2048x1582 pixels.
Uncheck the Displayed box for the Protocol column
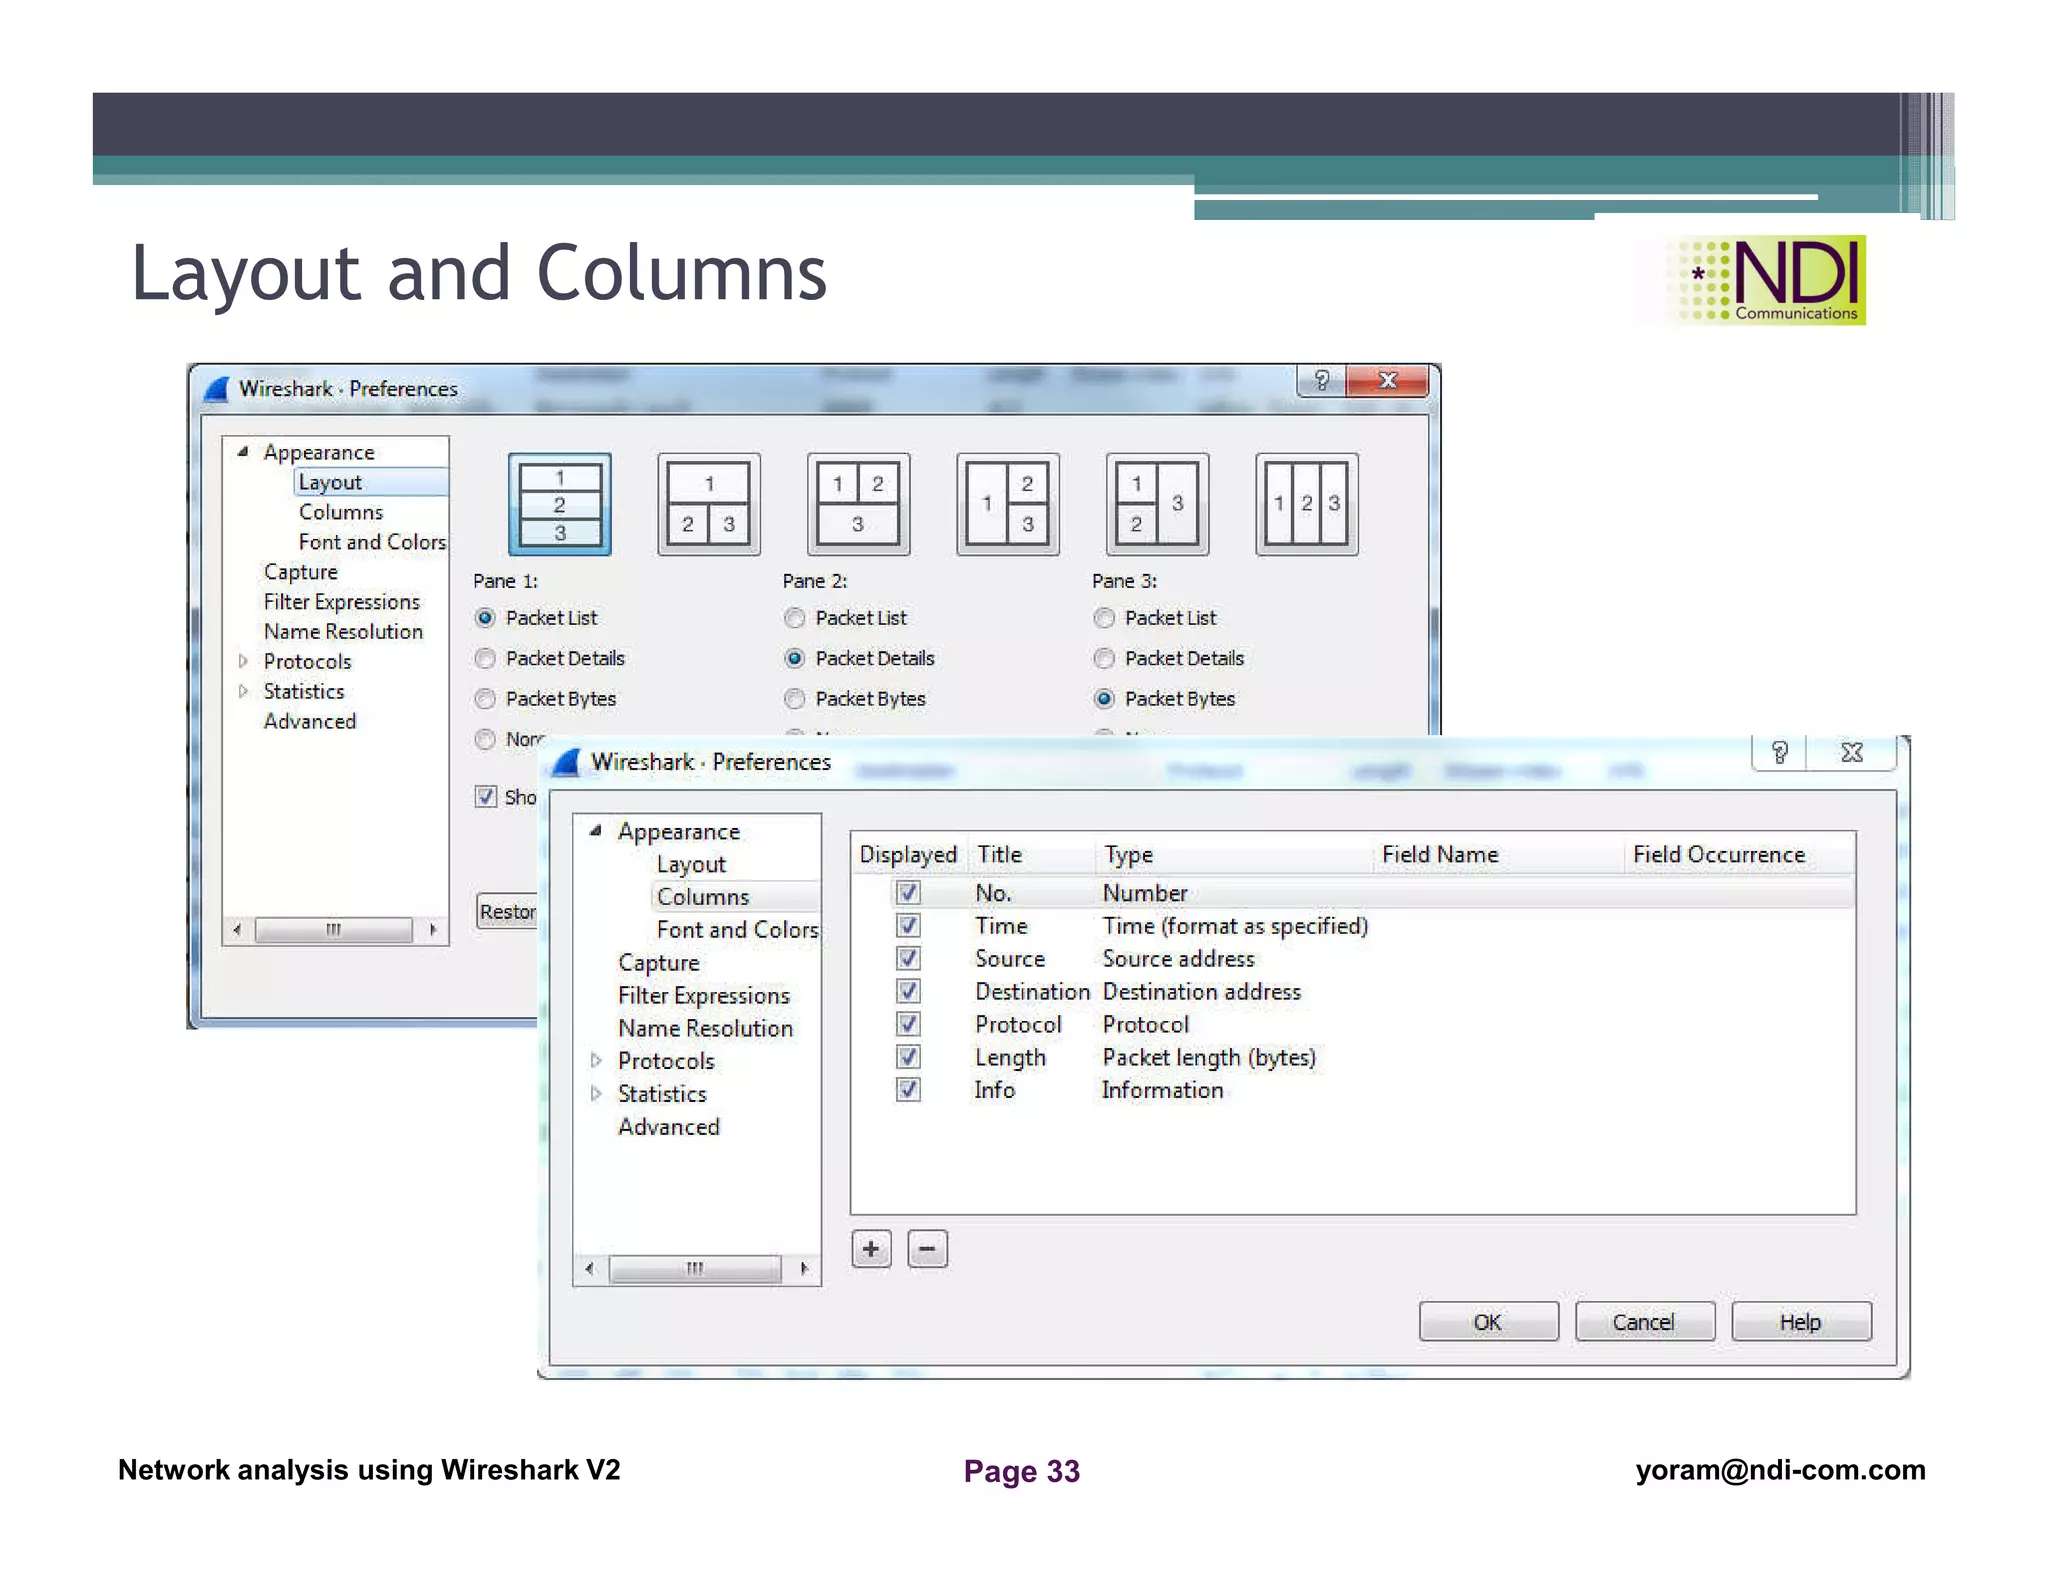coord(908,1024)
